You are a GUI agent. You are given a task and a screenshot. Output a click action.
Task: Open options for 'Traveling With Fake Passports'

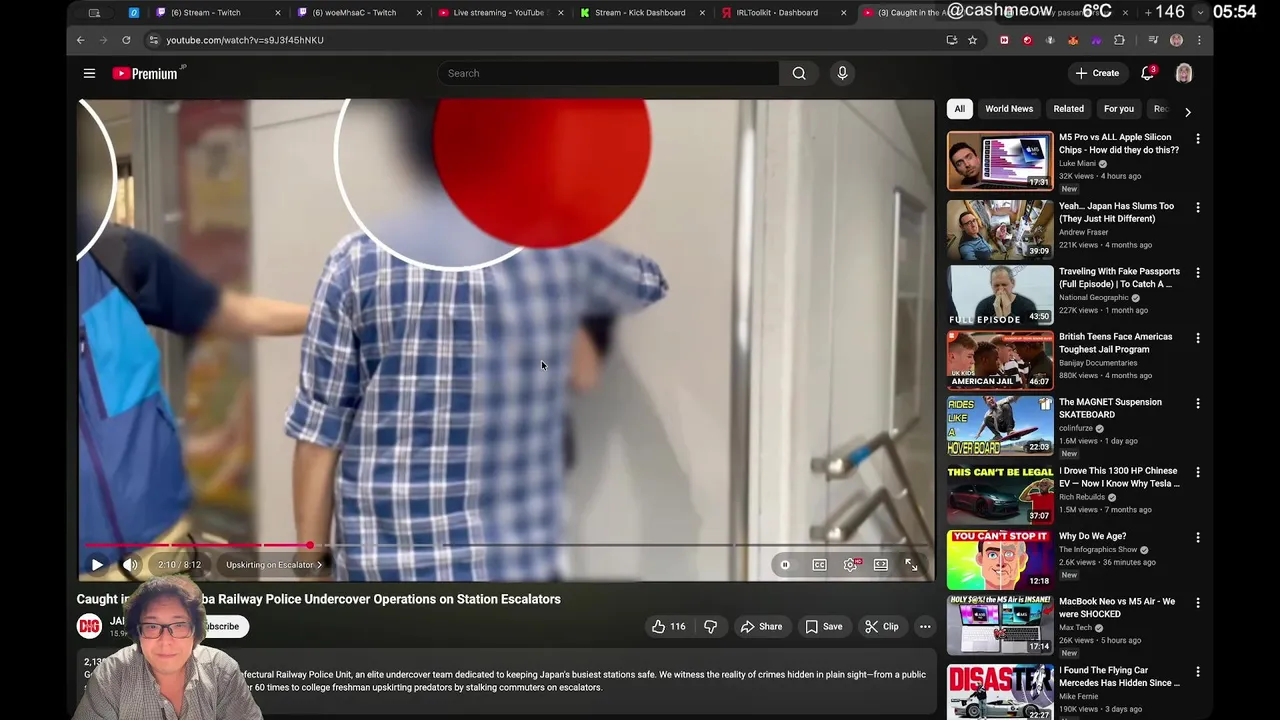pyautogui.click(x=1197, y=272)
